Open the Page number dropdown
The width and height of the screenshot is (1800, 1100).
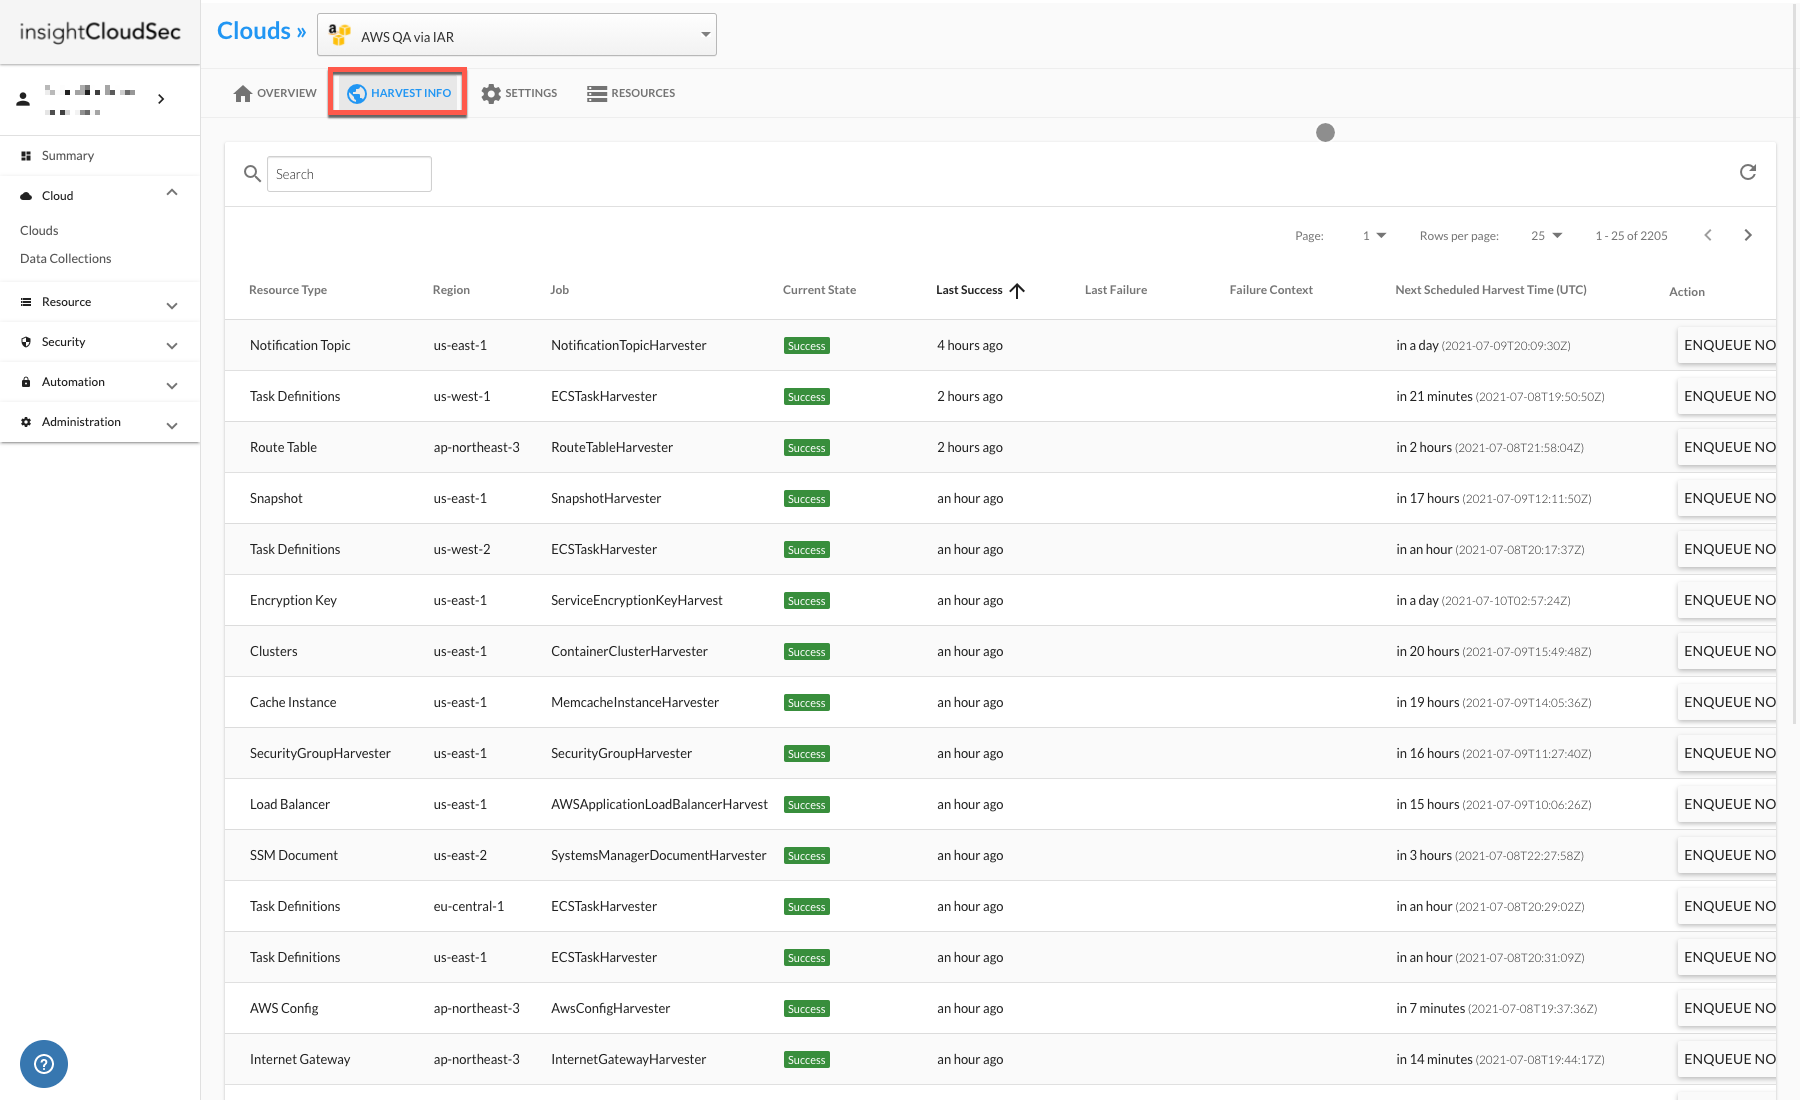click(1374, 236)
